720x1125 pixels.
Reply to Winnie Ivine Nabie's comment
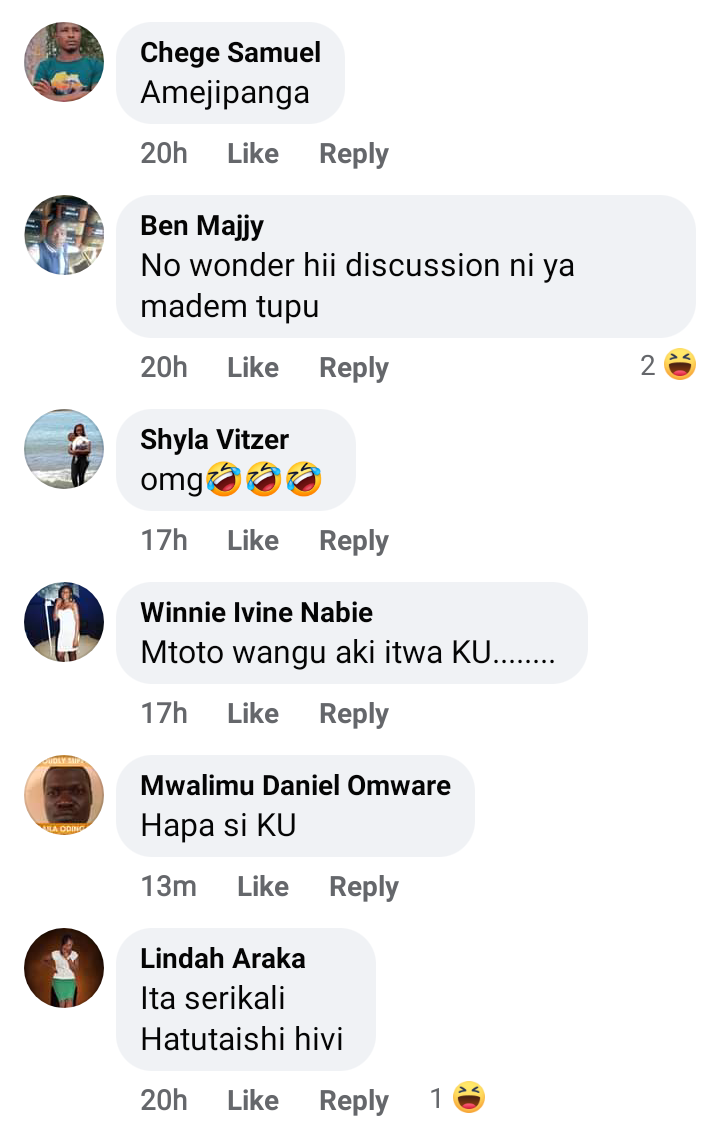pos(354,714)
